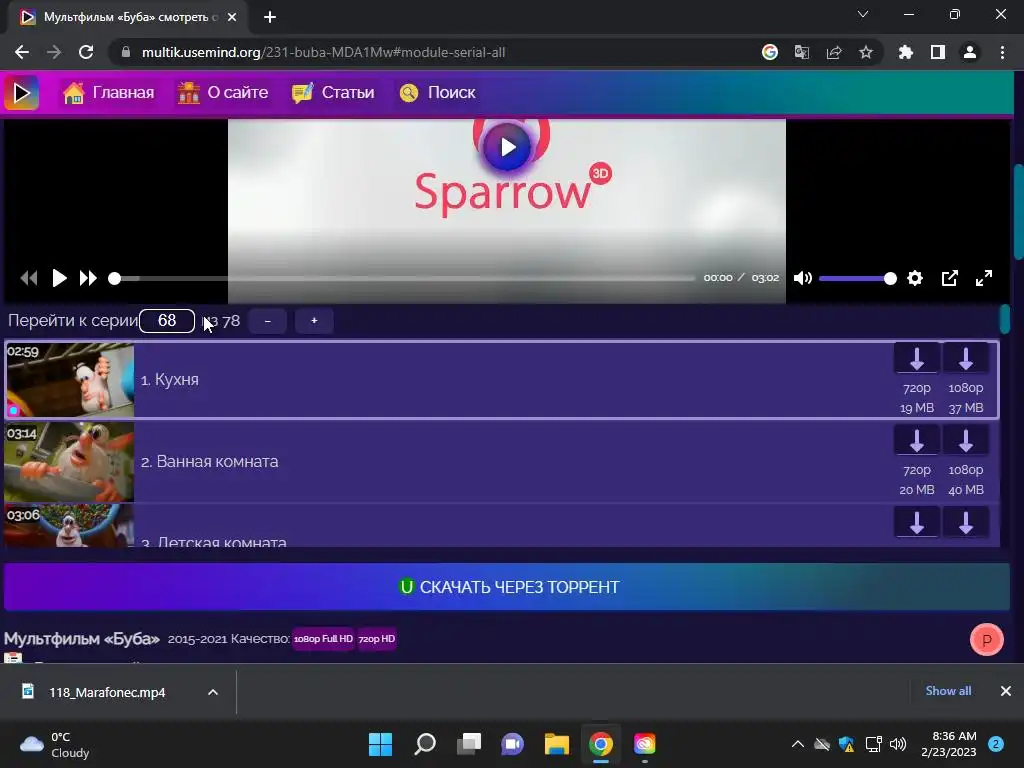Click the site logo play icon
The height and width of the screenshot is (768, 1024).
click(x=22, y=93)
